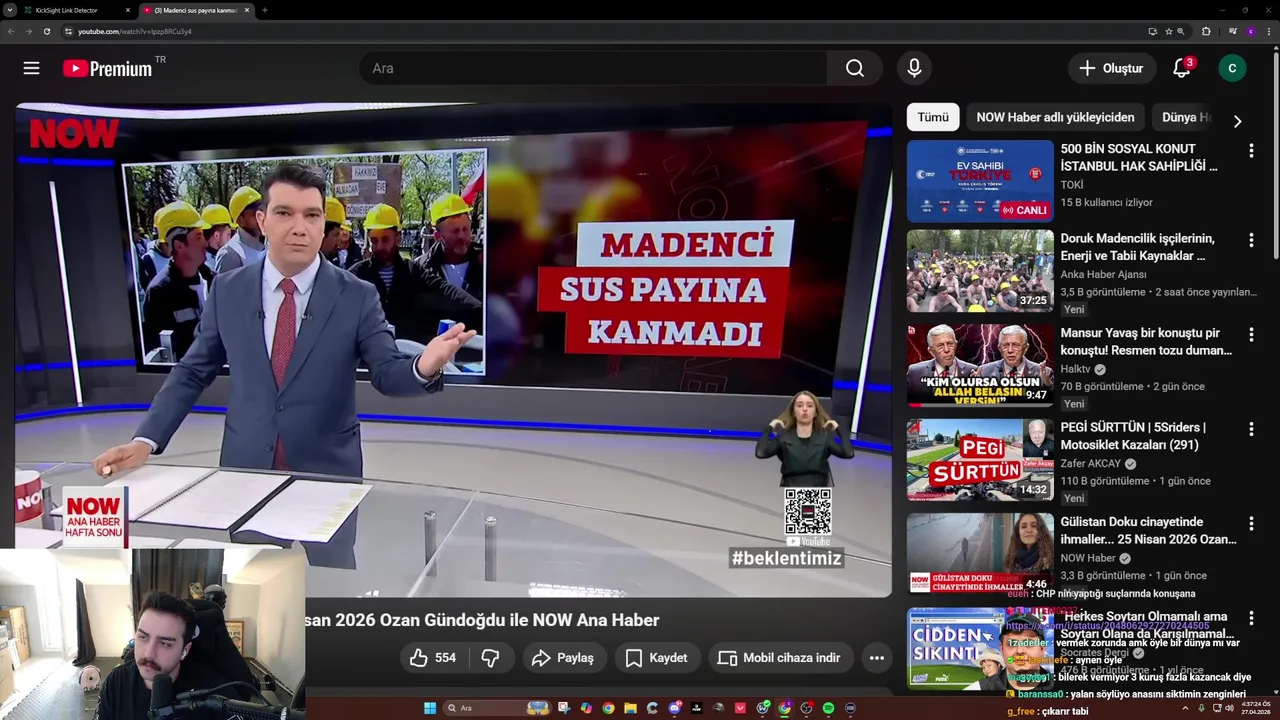The height and width of the screenshot is (720, 1280).
Task: Open volume control in system tray
Action: tap(1229, 708)
